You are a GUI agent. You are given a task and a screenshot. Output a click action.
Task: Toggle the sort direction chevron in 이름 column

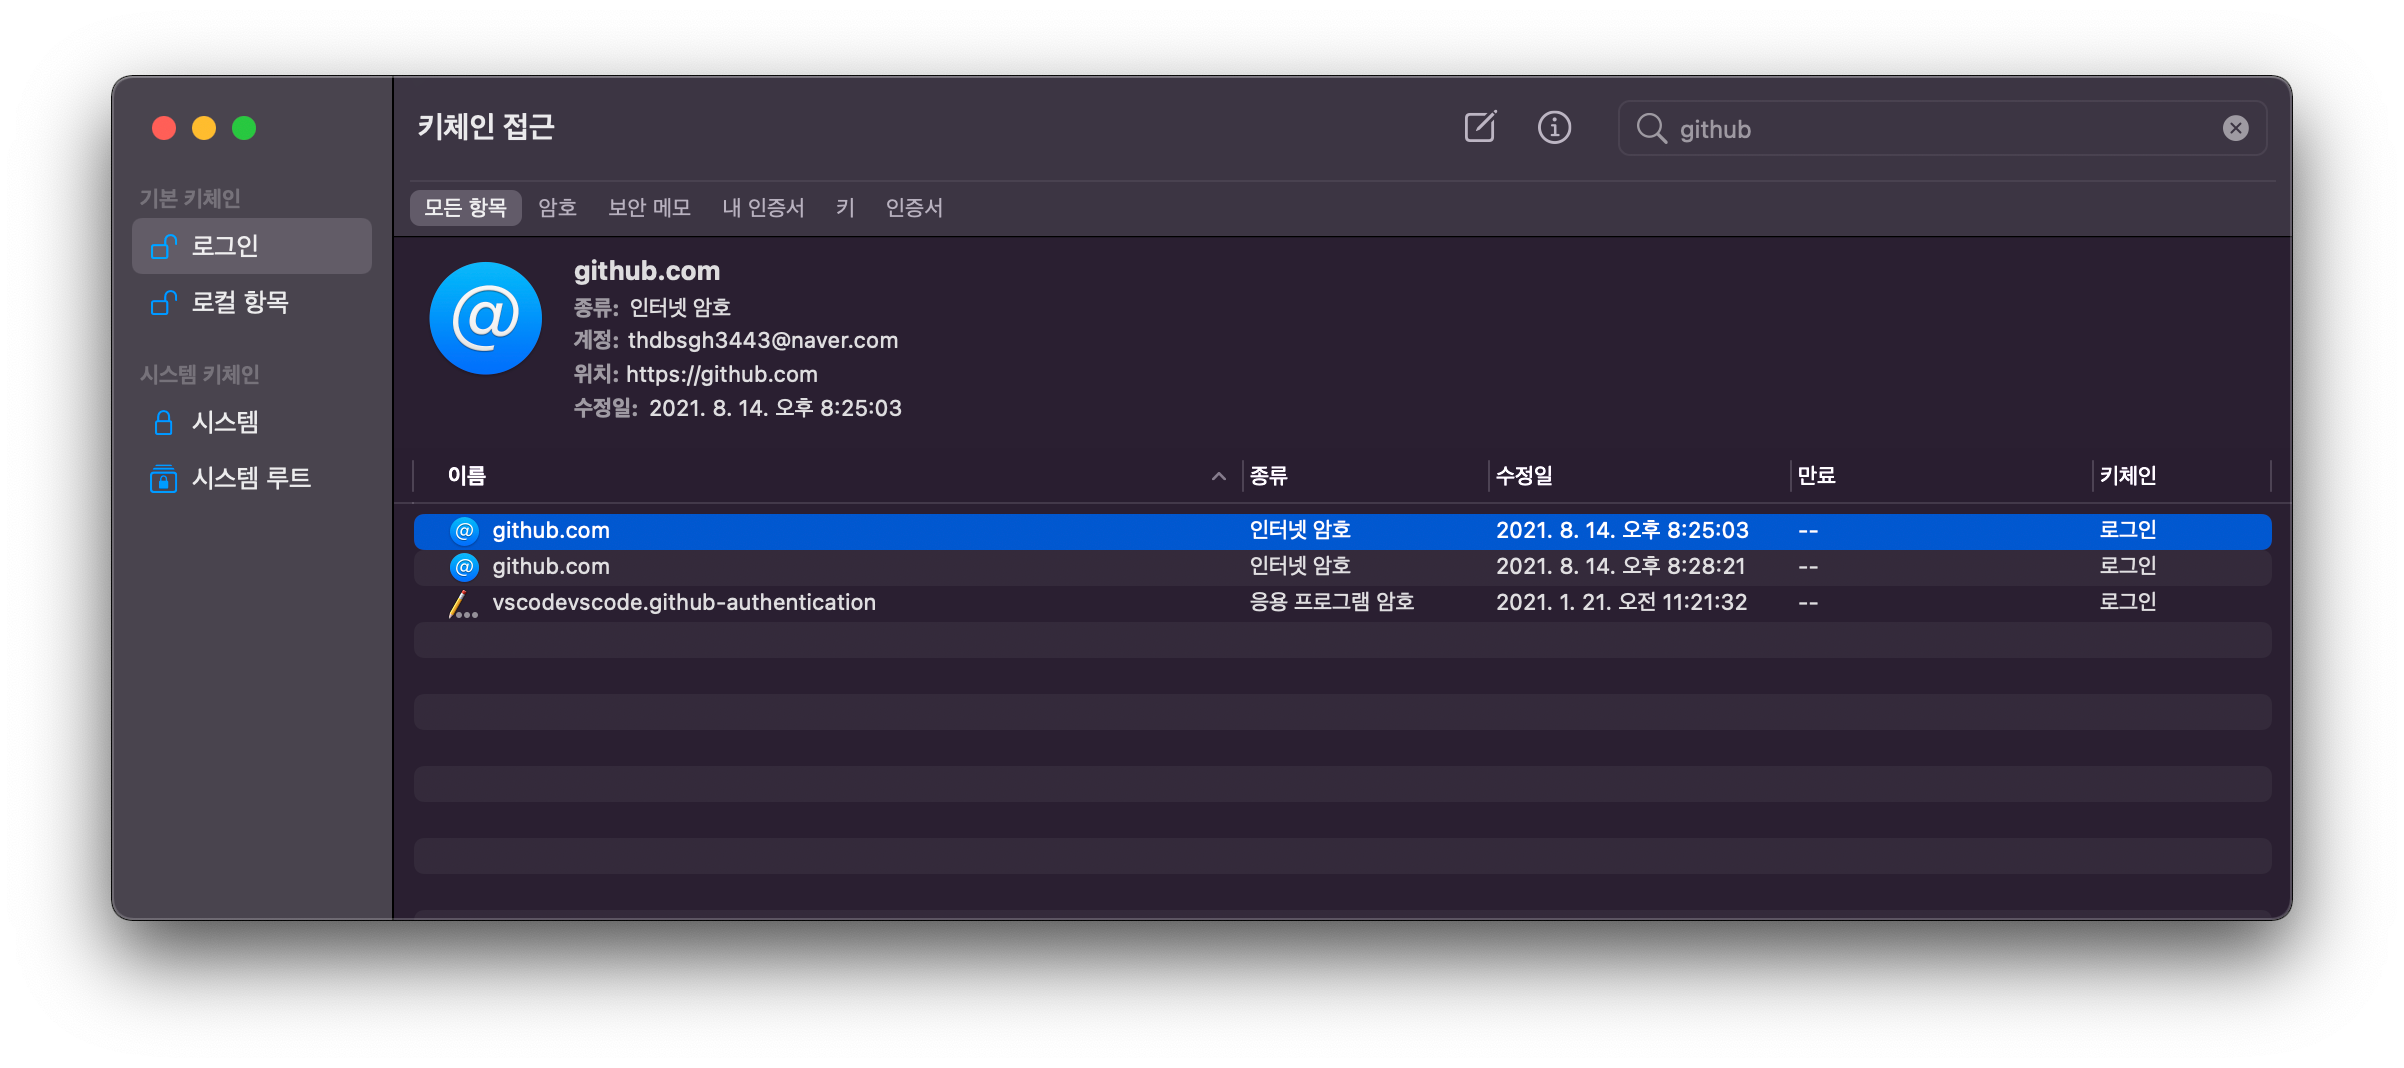(1218, 477)
